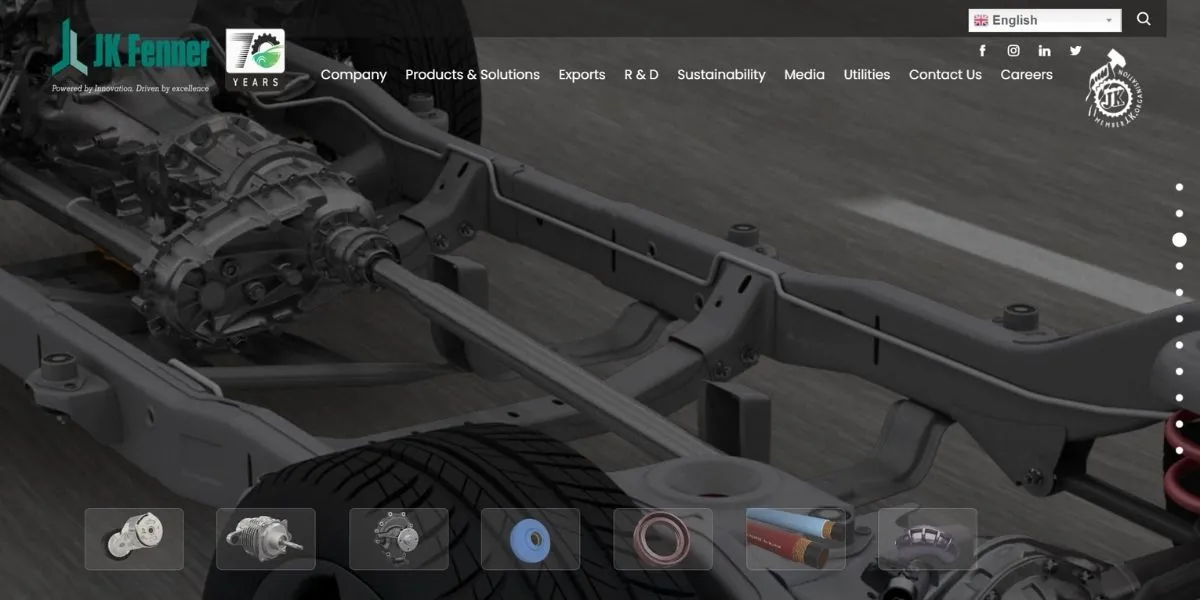The width and height of the screenshot is (1200, 600).
Task: Open the search magnifier icon
Action: tap(1144, 19)
